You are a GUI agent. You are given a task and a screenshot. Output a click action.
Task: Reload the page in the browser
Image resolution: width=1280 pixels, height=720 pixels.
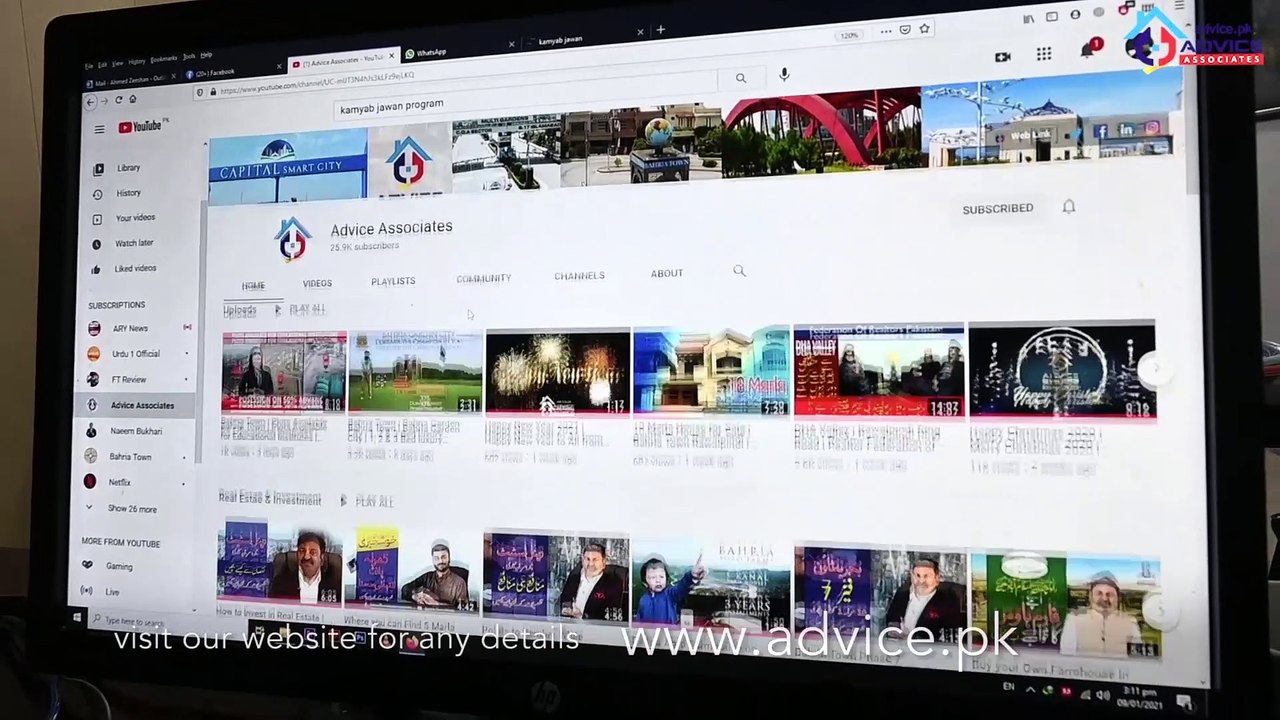click(x=118, y=100)
